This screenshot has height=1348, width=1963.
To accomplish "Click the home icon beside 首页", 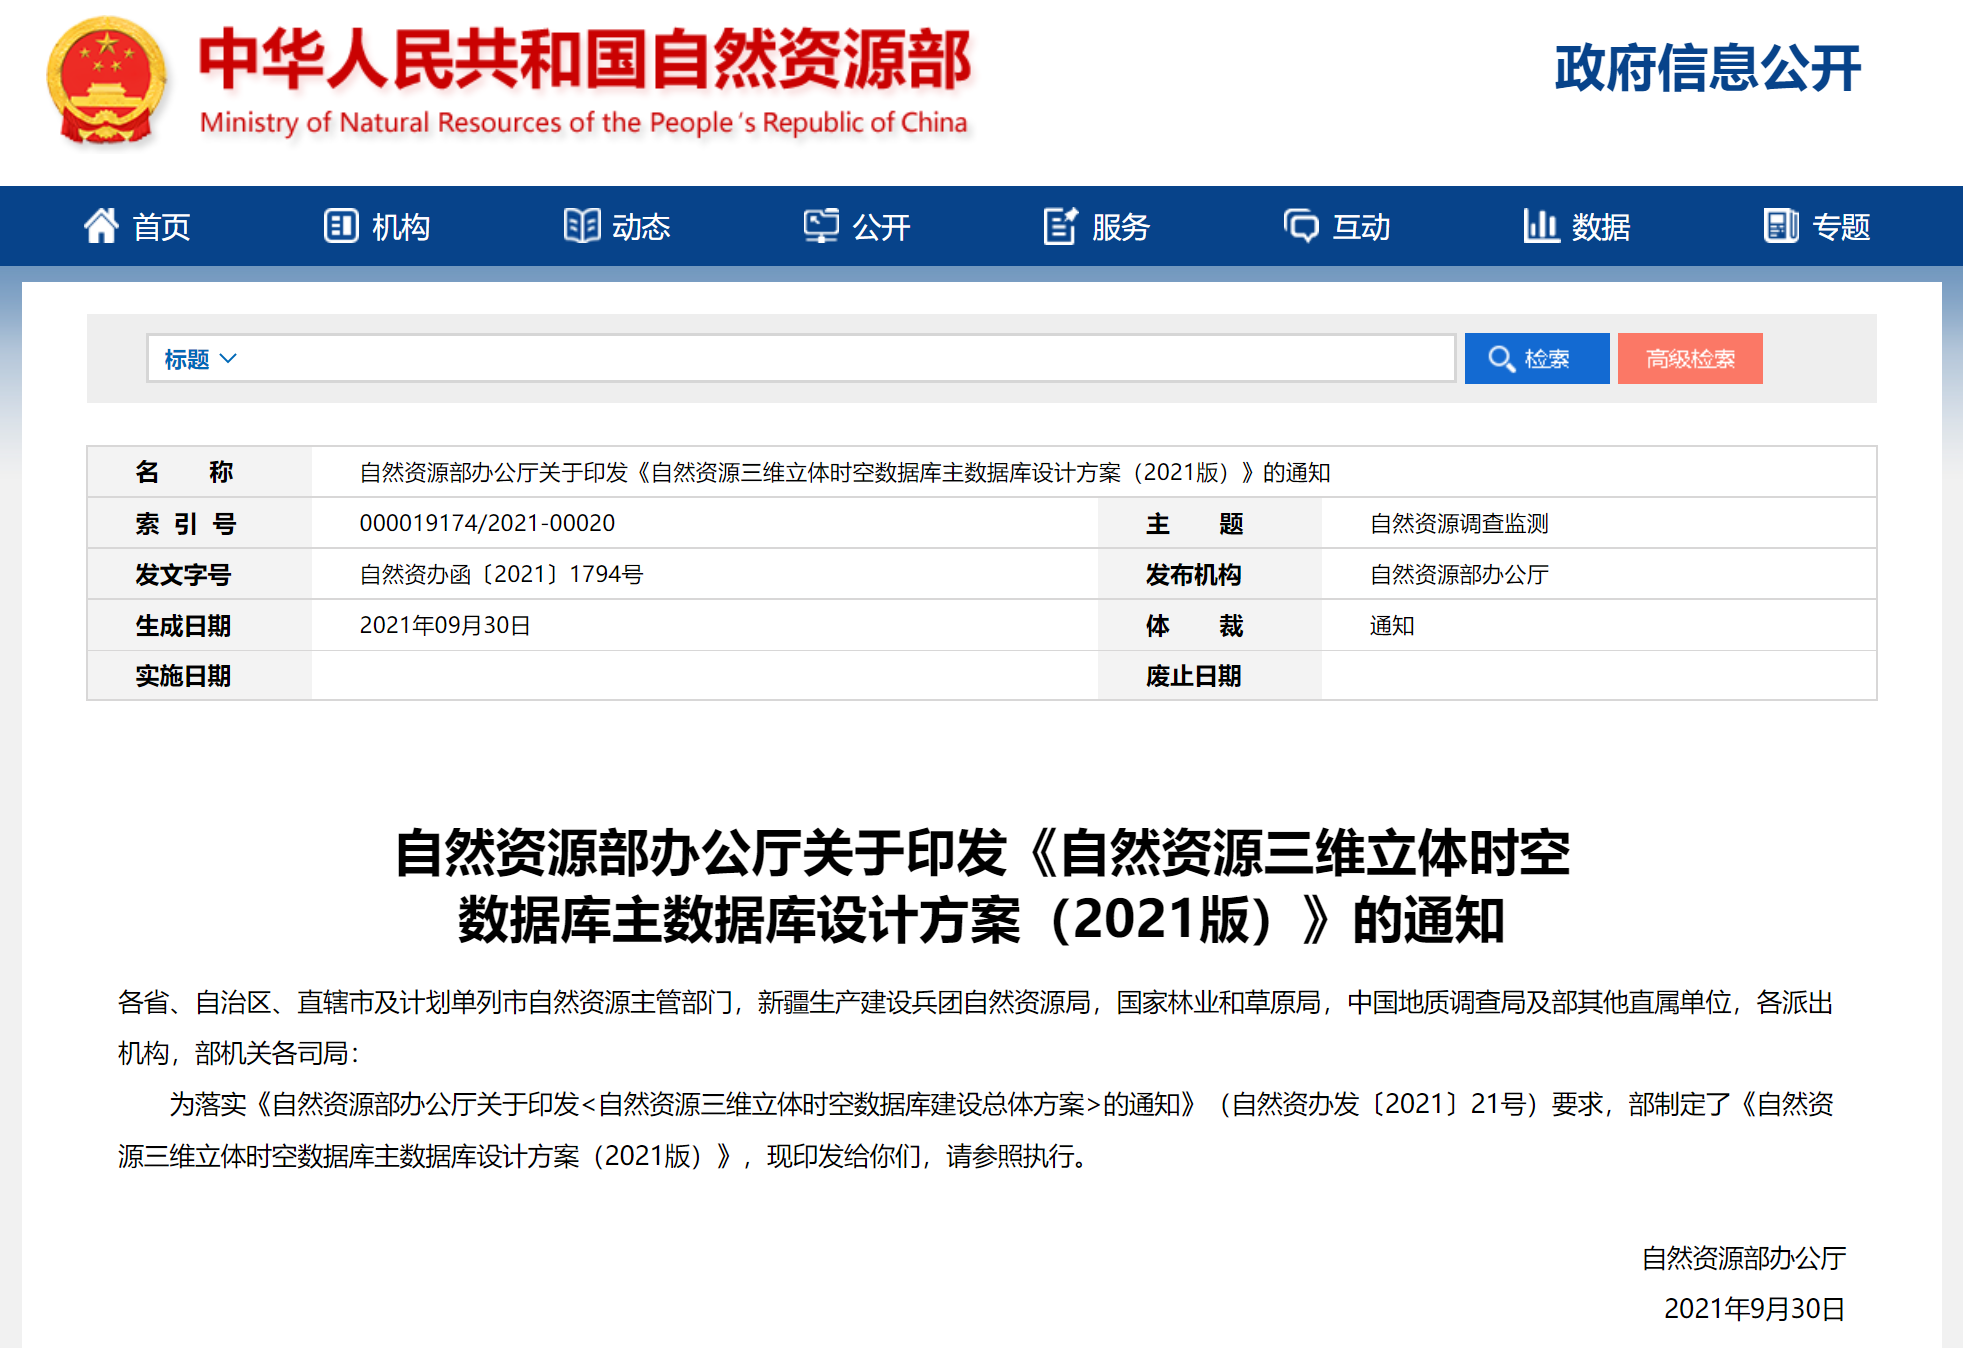I will point(101,226).
